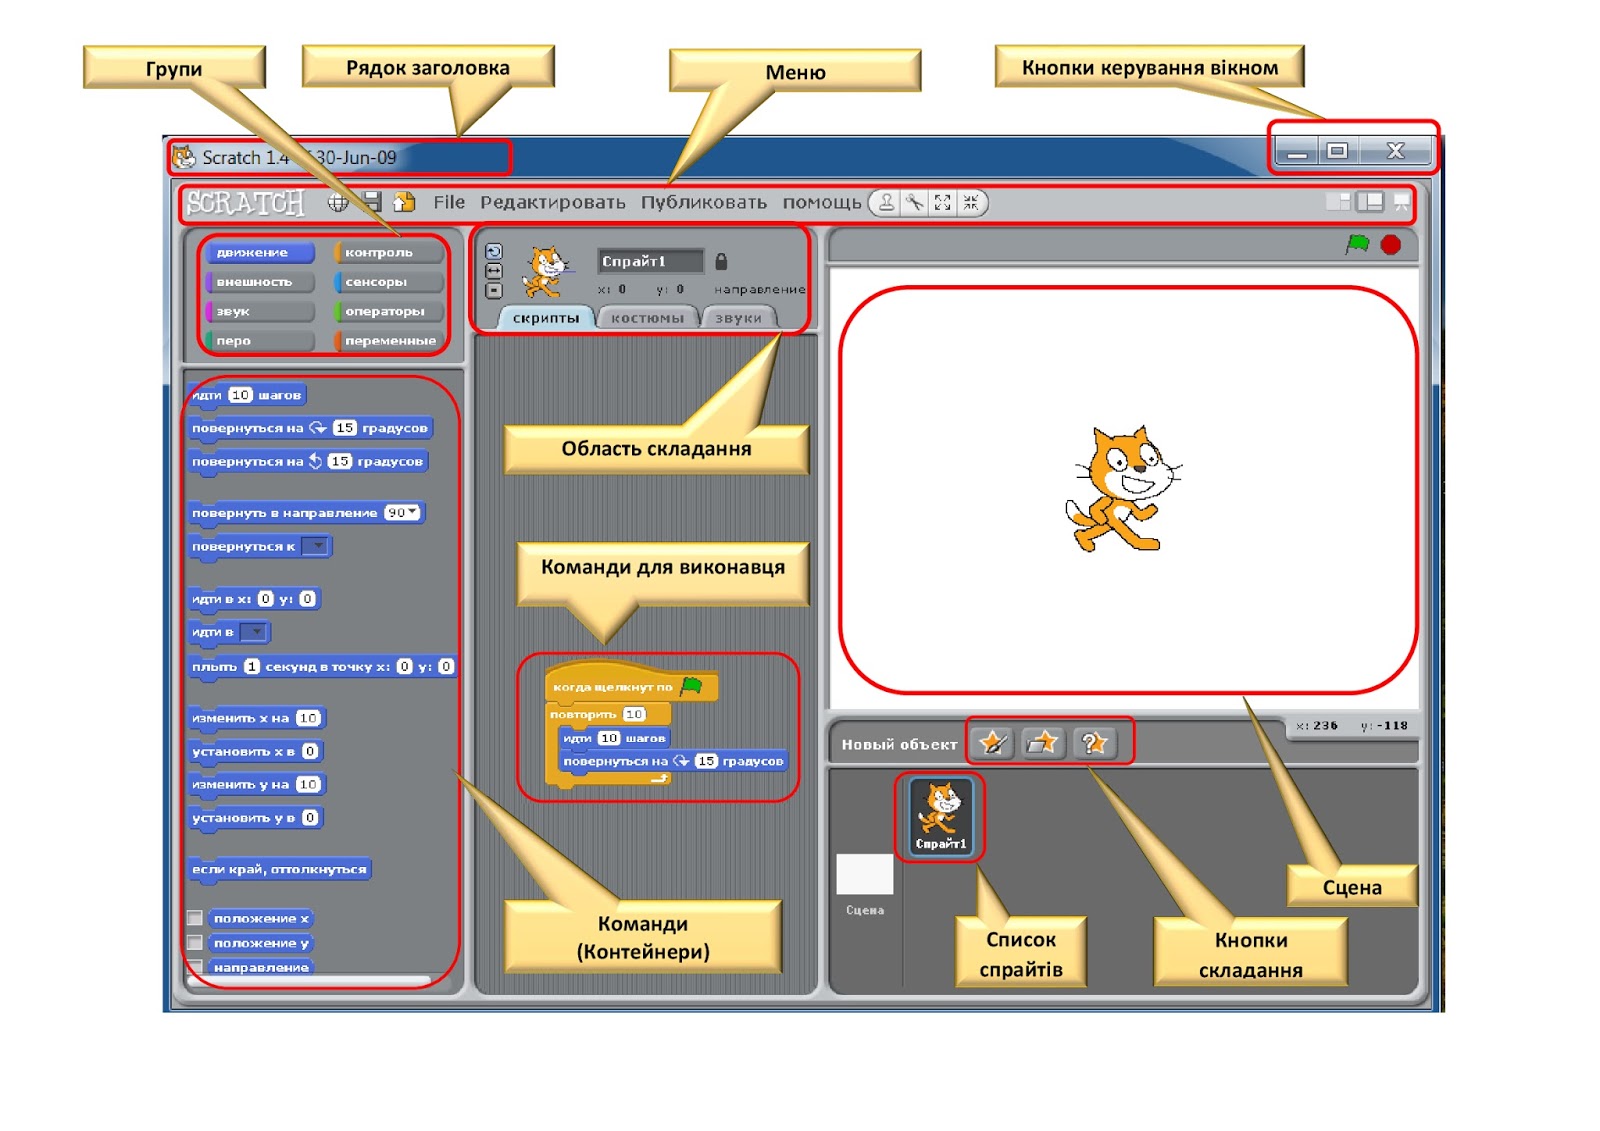This screenshot has width=1600, height=1131.
Task: Click the установить х в block
Action: [x=255, y=751]
